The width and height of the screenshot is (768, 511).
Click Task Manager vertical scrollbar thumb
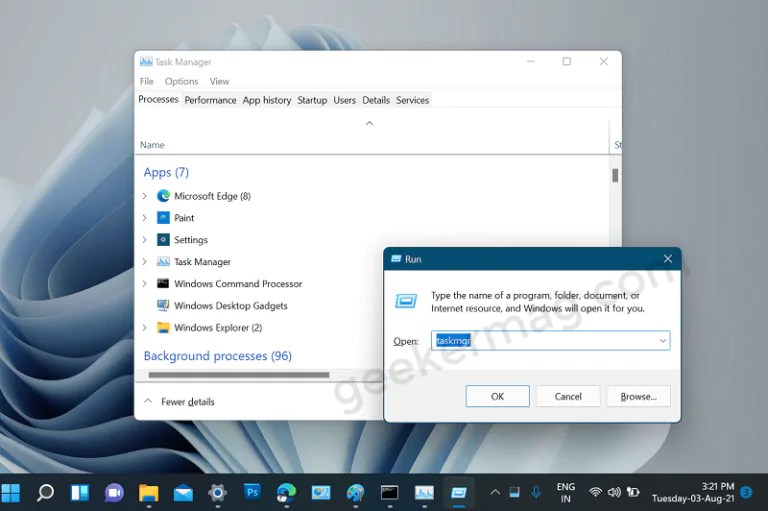(615, 175)
